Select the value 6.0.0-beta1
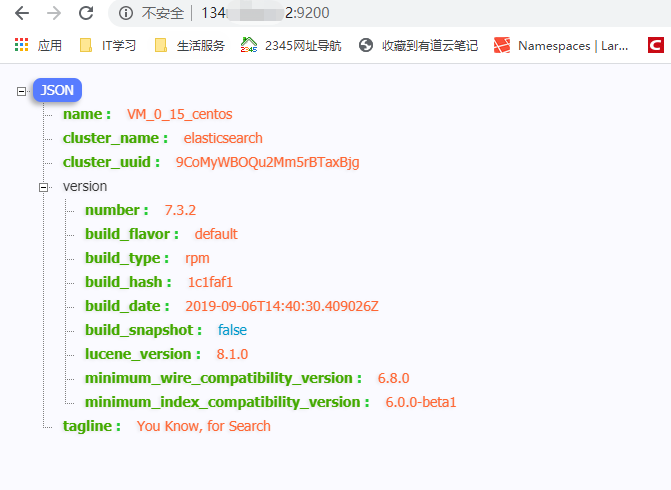The height and width of the screenshot is (490, 671). (421, 402)
